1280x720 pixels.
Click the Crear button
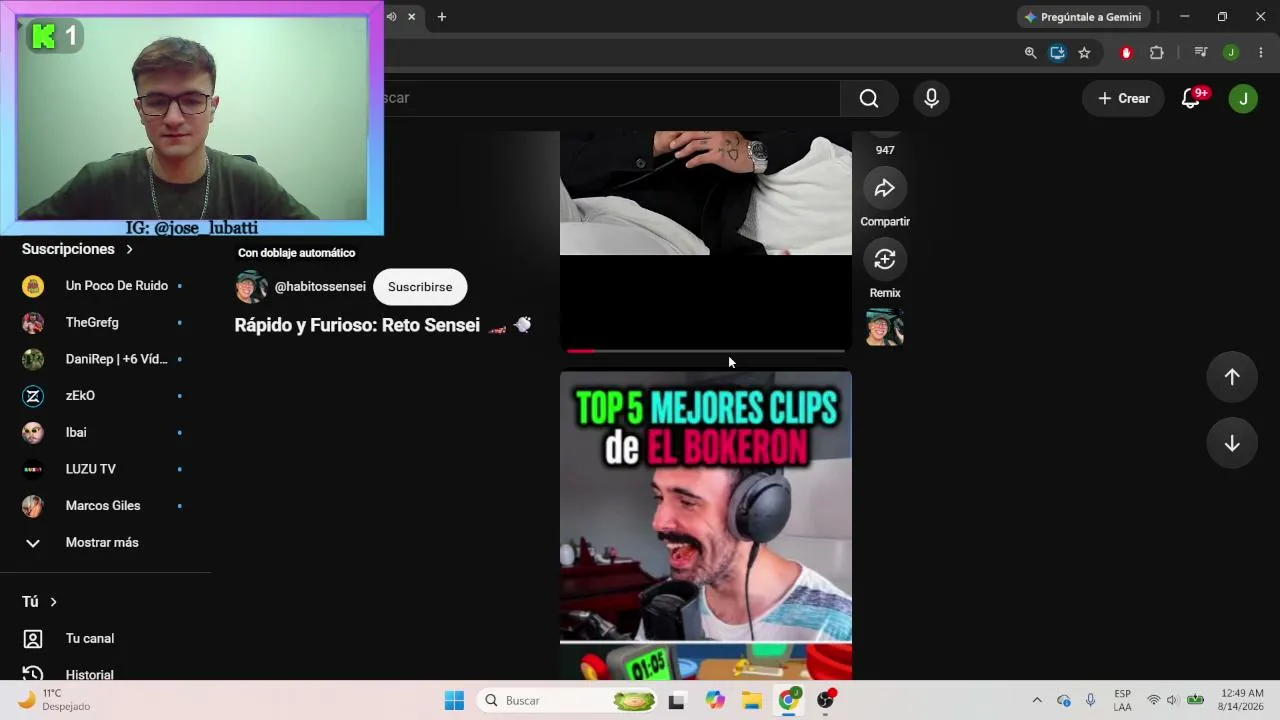pos(1124,98)
